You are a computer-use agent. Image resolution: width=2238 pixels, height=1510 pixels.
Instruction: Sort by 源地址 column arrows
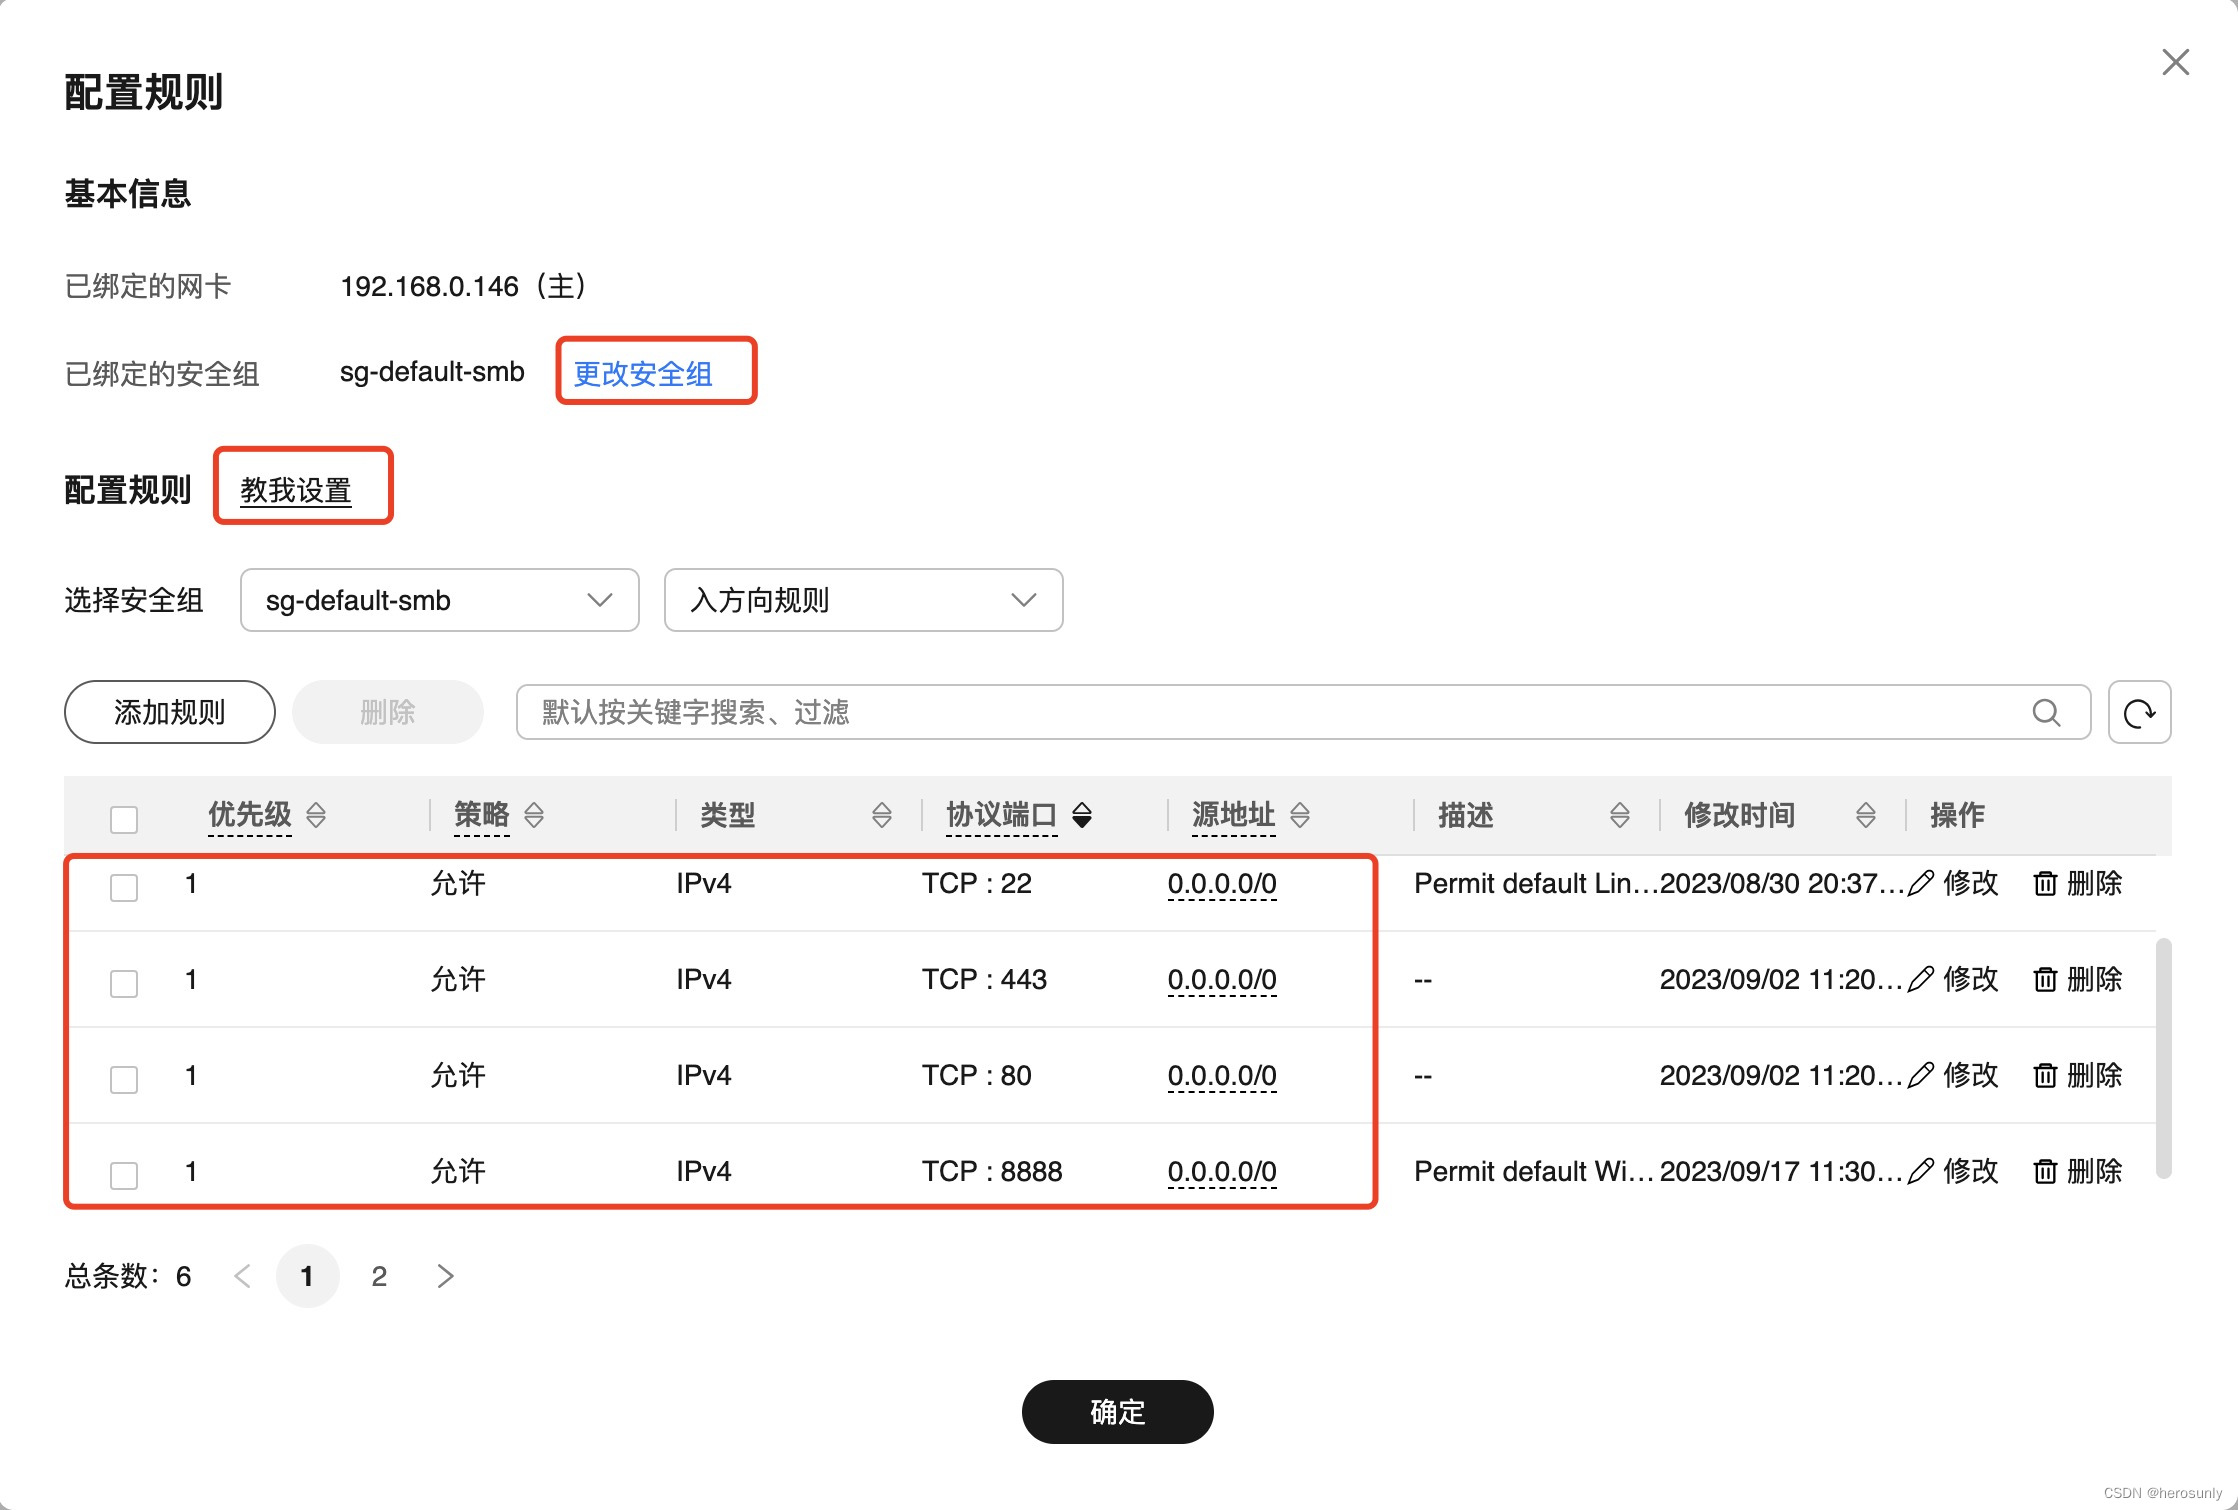pyautogui.click(x=1299, y=815)
